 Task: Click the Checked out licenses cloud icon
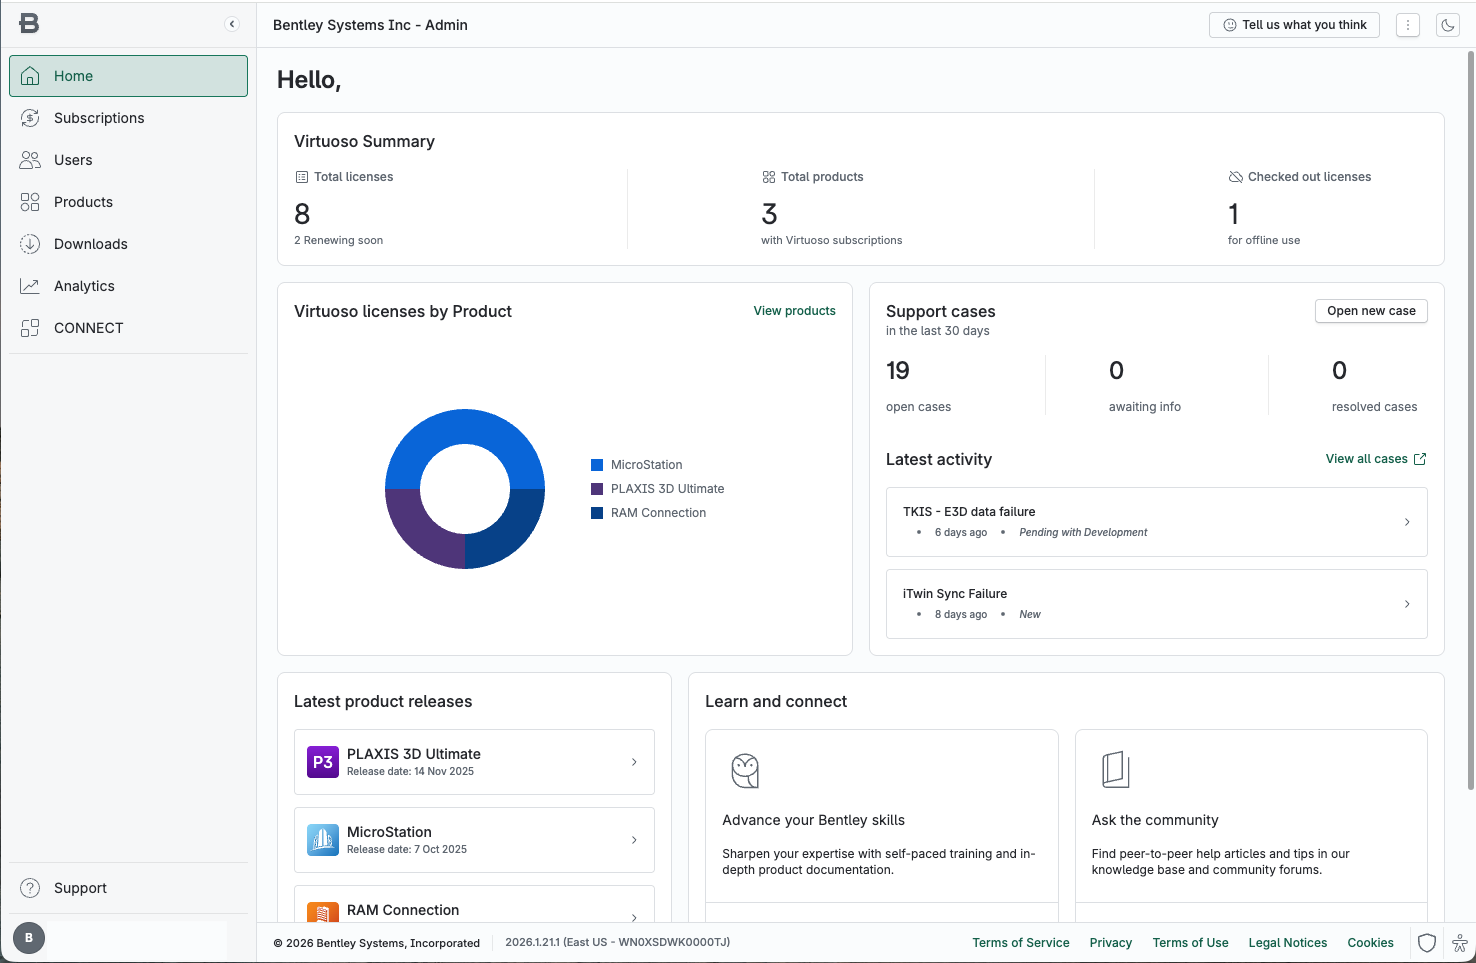click(1235, 177)
